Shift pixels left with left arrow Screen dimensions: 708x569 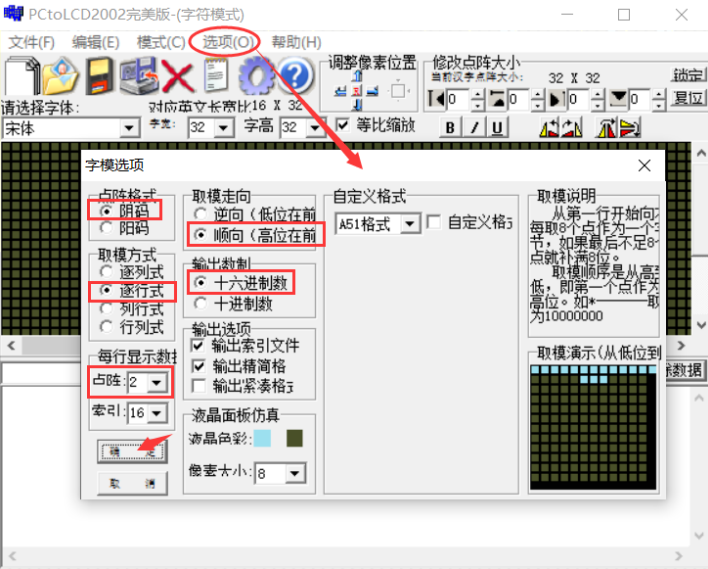(x=341, y=91)
